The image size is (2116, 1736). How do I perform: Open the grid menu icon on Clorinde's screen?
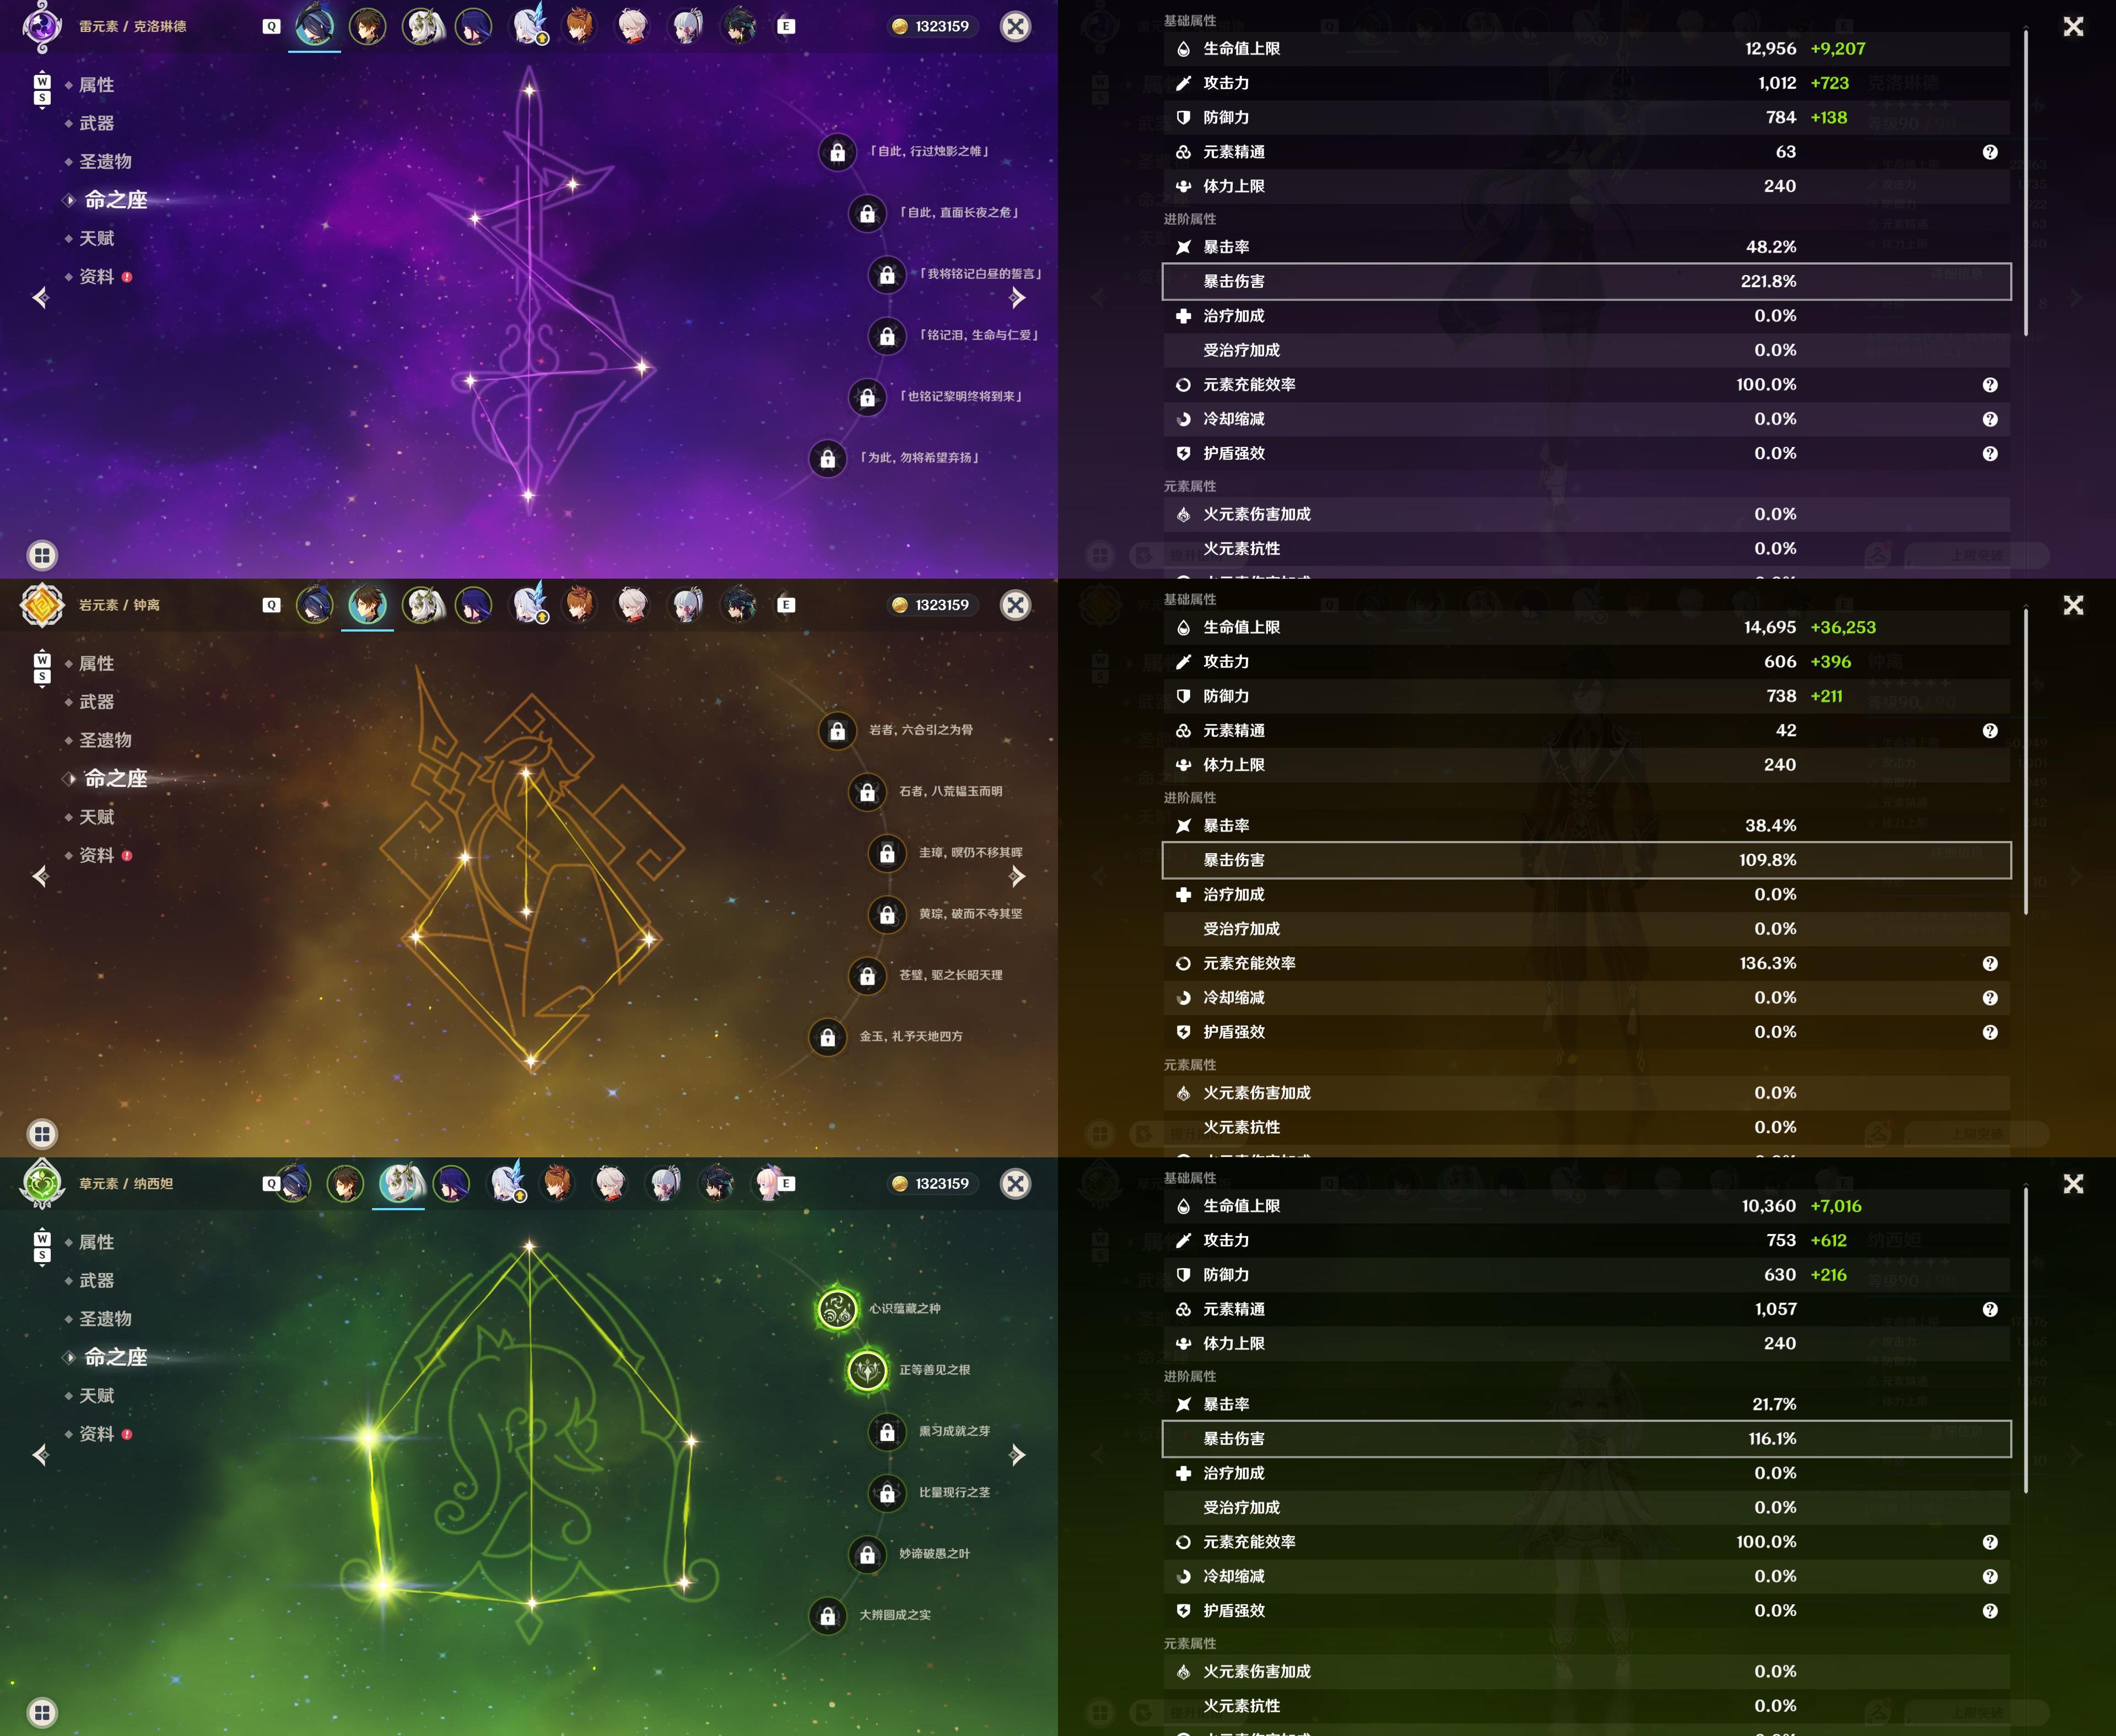[42, 555]
